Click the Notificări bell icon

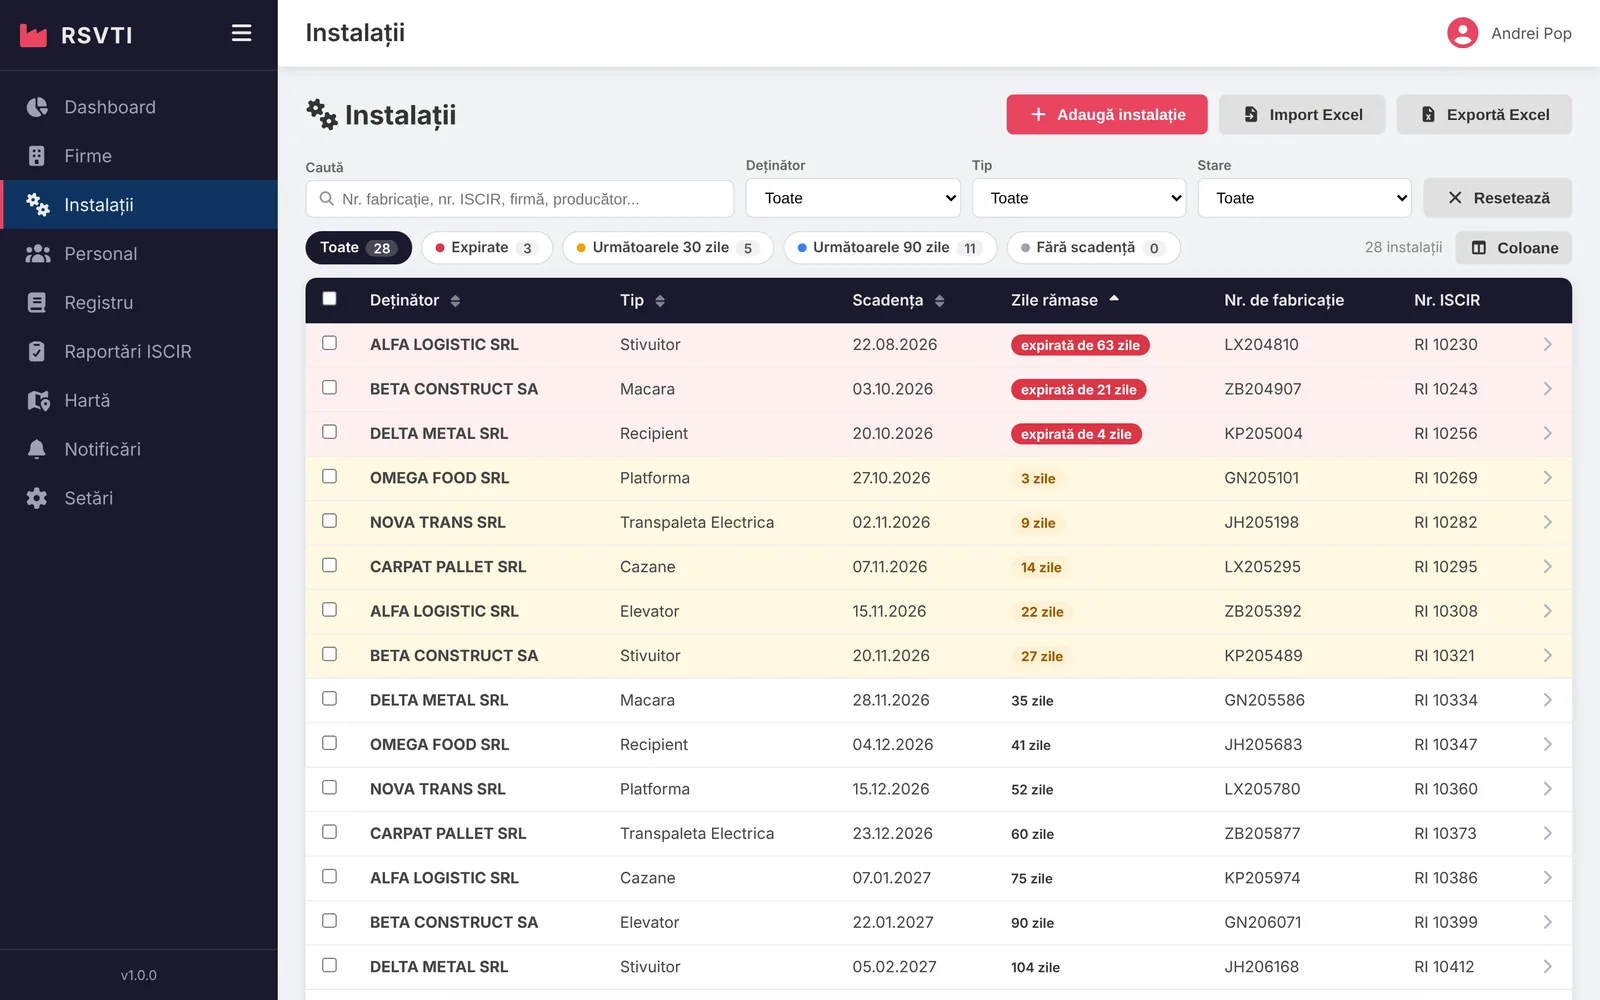37,450
